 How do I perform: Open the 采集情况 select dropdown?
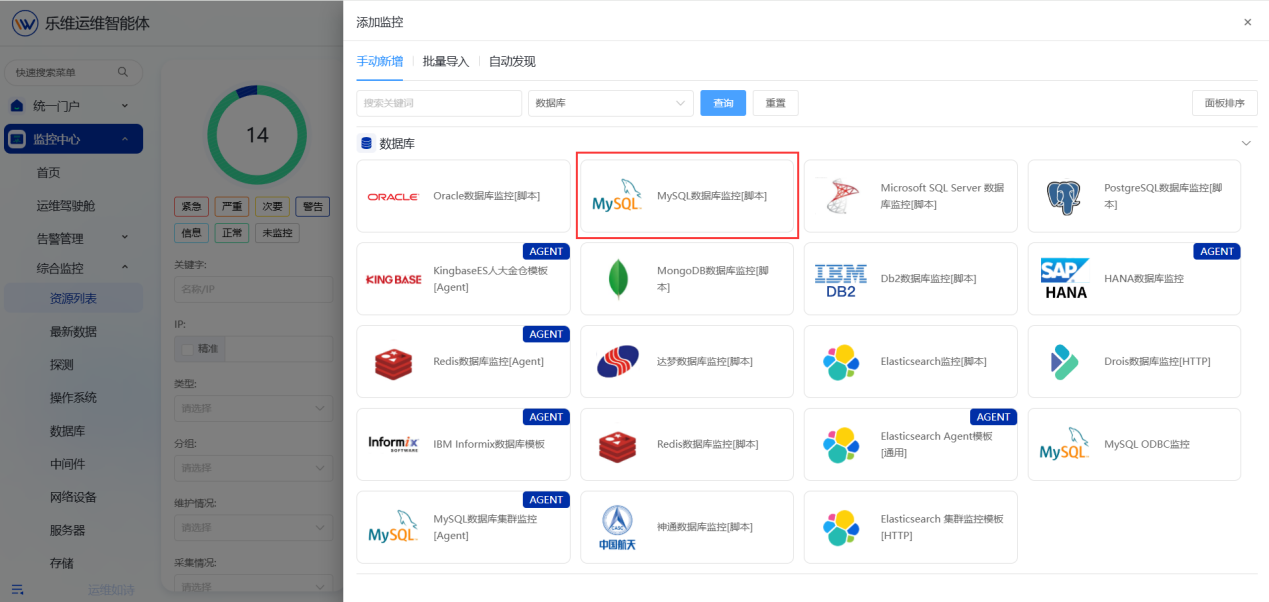254,587
